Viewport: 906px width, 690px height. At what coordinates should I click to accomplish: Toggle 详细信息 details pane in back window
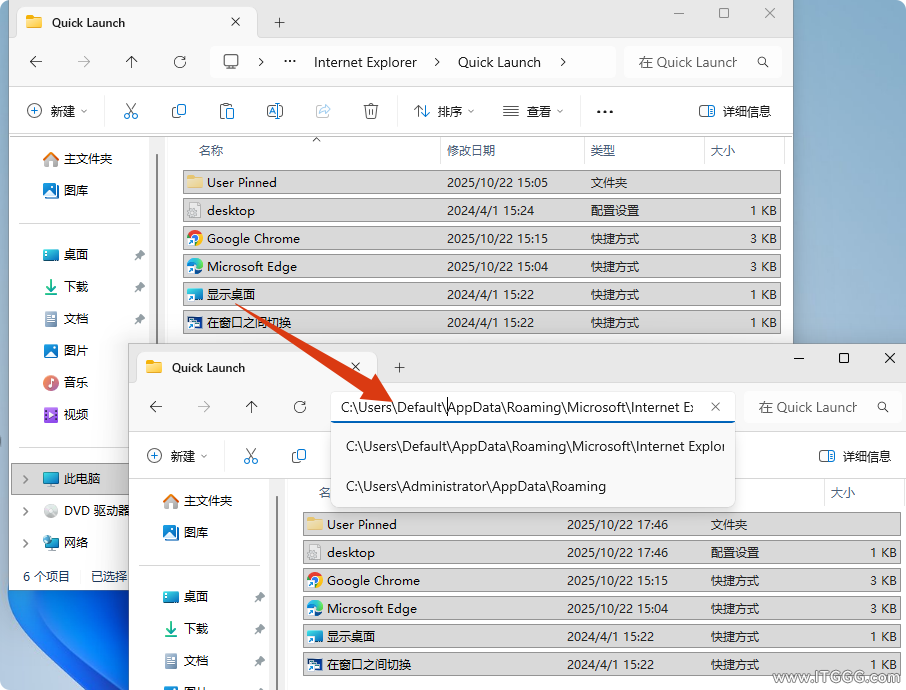pos(735,111)
